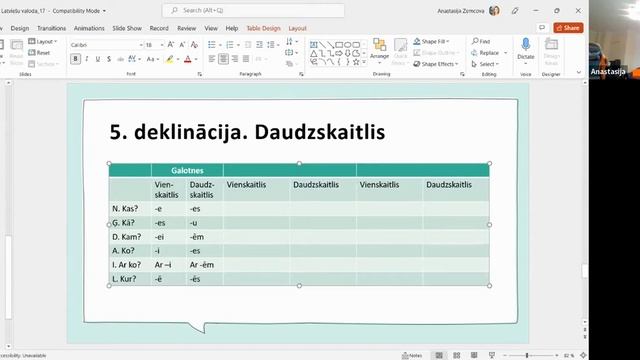The image size is (640, 360).
Task: Toggle Bold formatting
Action: 75,59
